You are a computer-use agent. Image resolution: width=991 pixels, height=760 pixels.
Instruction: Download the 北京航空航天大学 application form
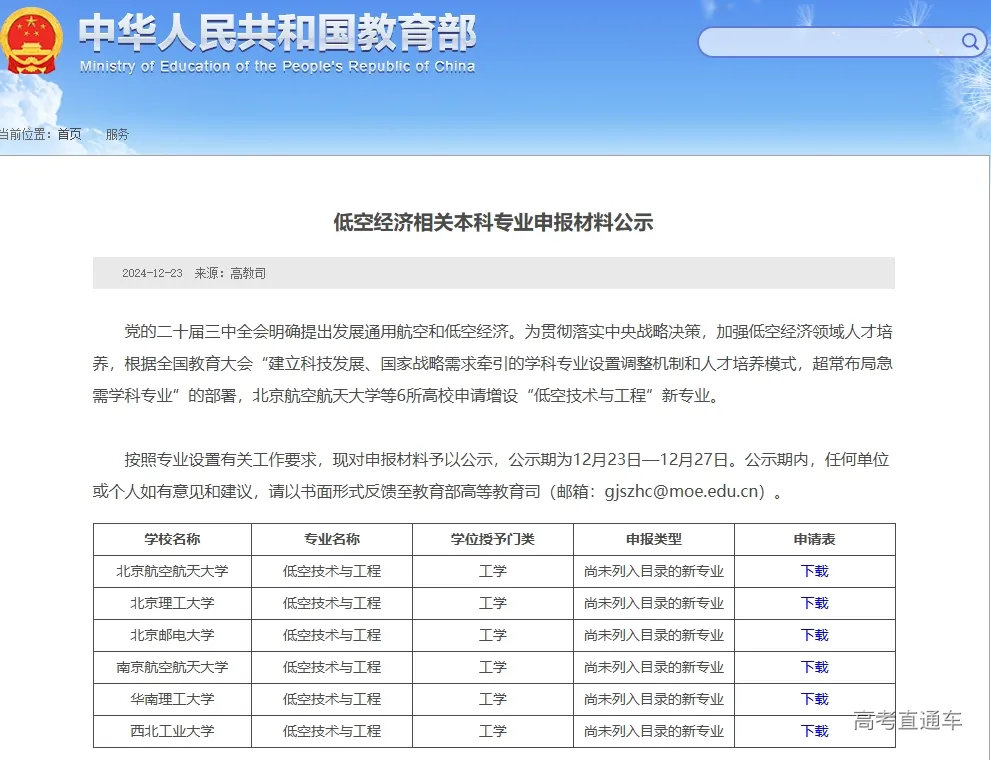pyautogui.click(x=813, y=571)
